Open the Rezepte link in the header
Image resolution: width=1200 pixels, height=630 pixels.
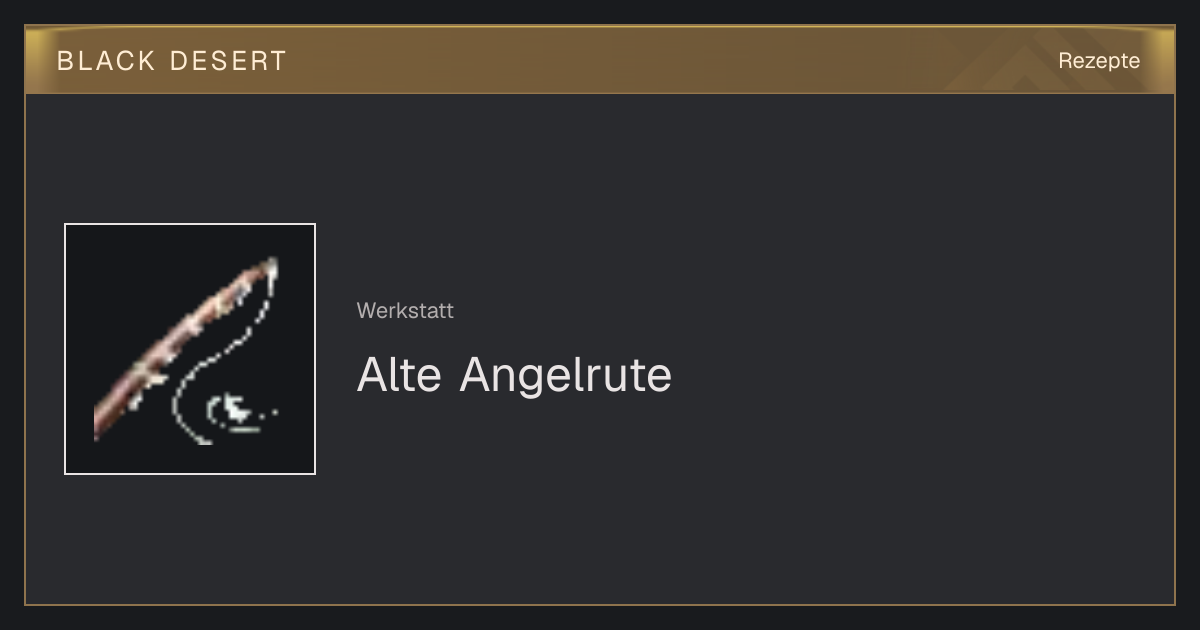pos(1099,60)
